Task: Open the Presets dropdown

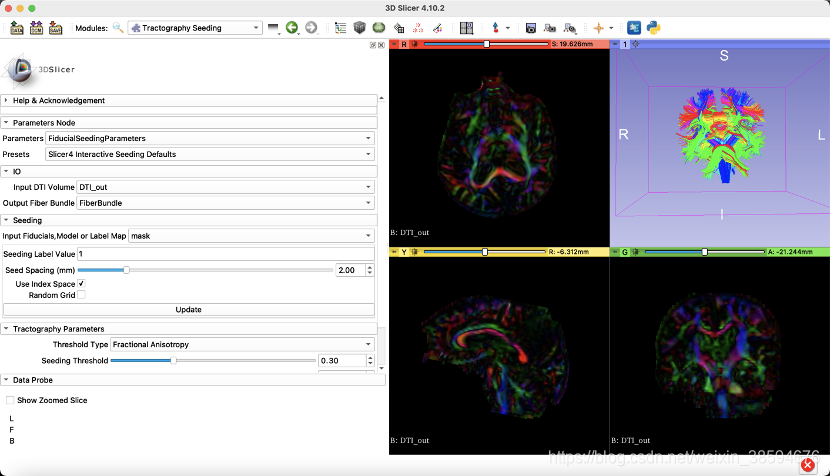Action: coord(210,154)
